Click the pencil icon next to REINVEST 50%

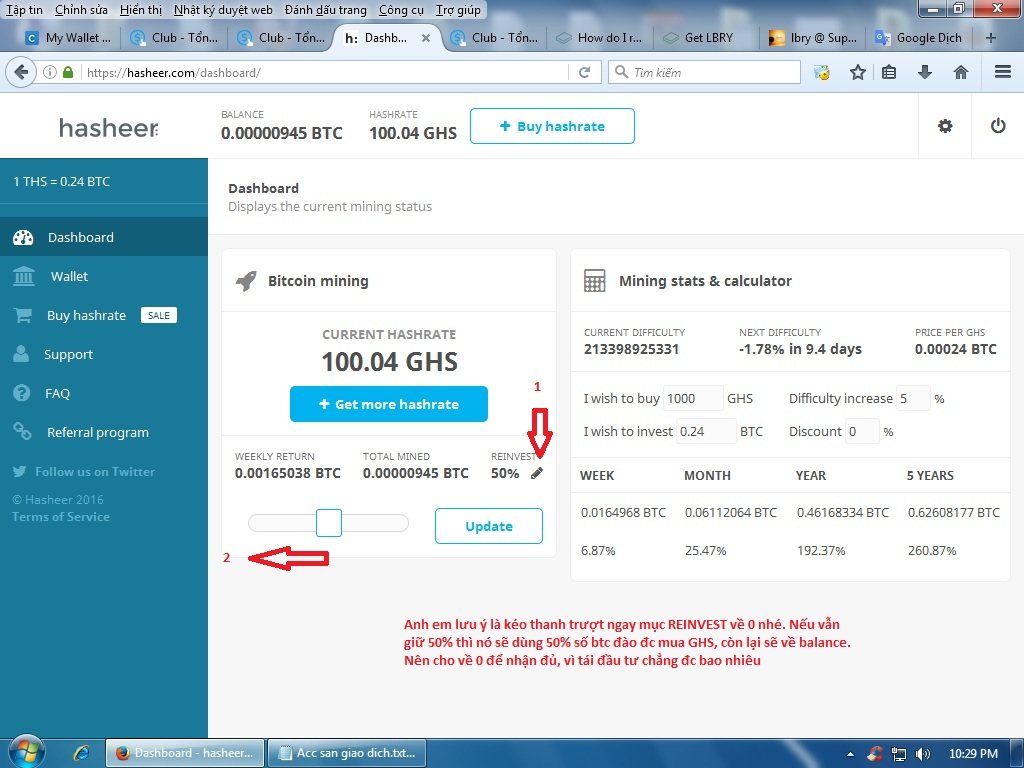[537, 473]
